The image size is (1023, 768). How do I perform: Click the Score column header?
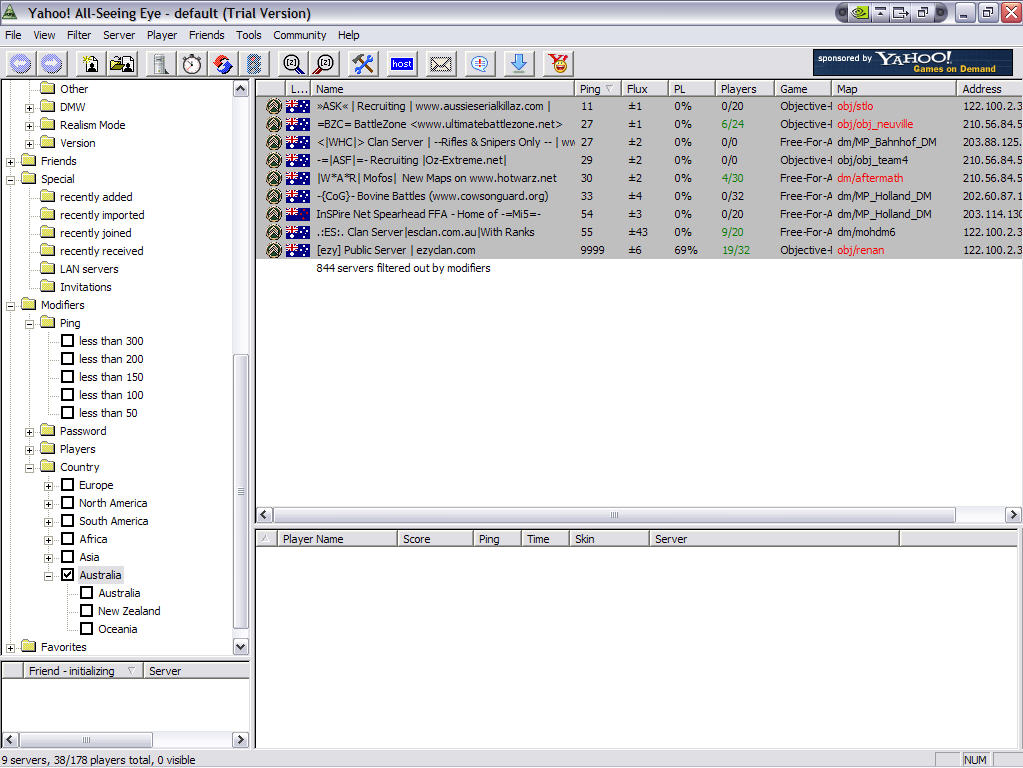point(435,539)
